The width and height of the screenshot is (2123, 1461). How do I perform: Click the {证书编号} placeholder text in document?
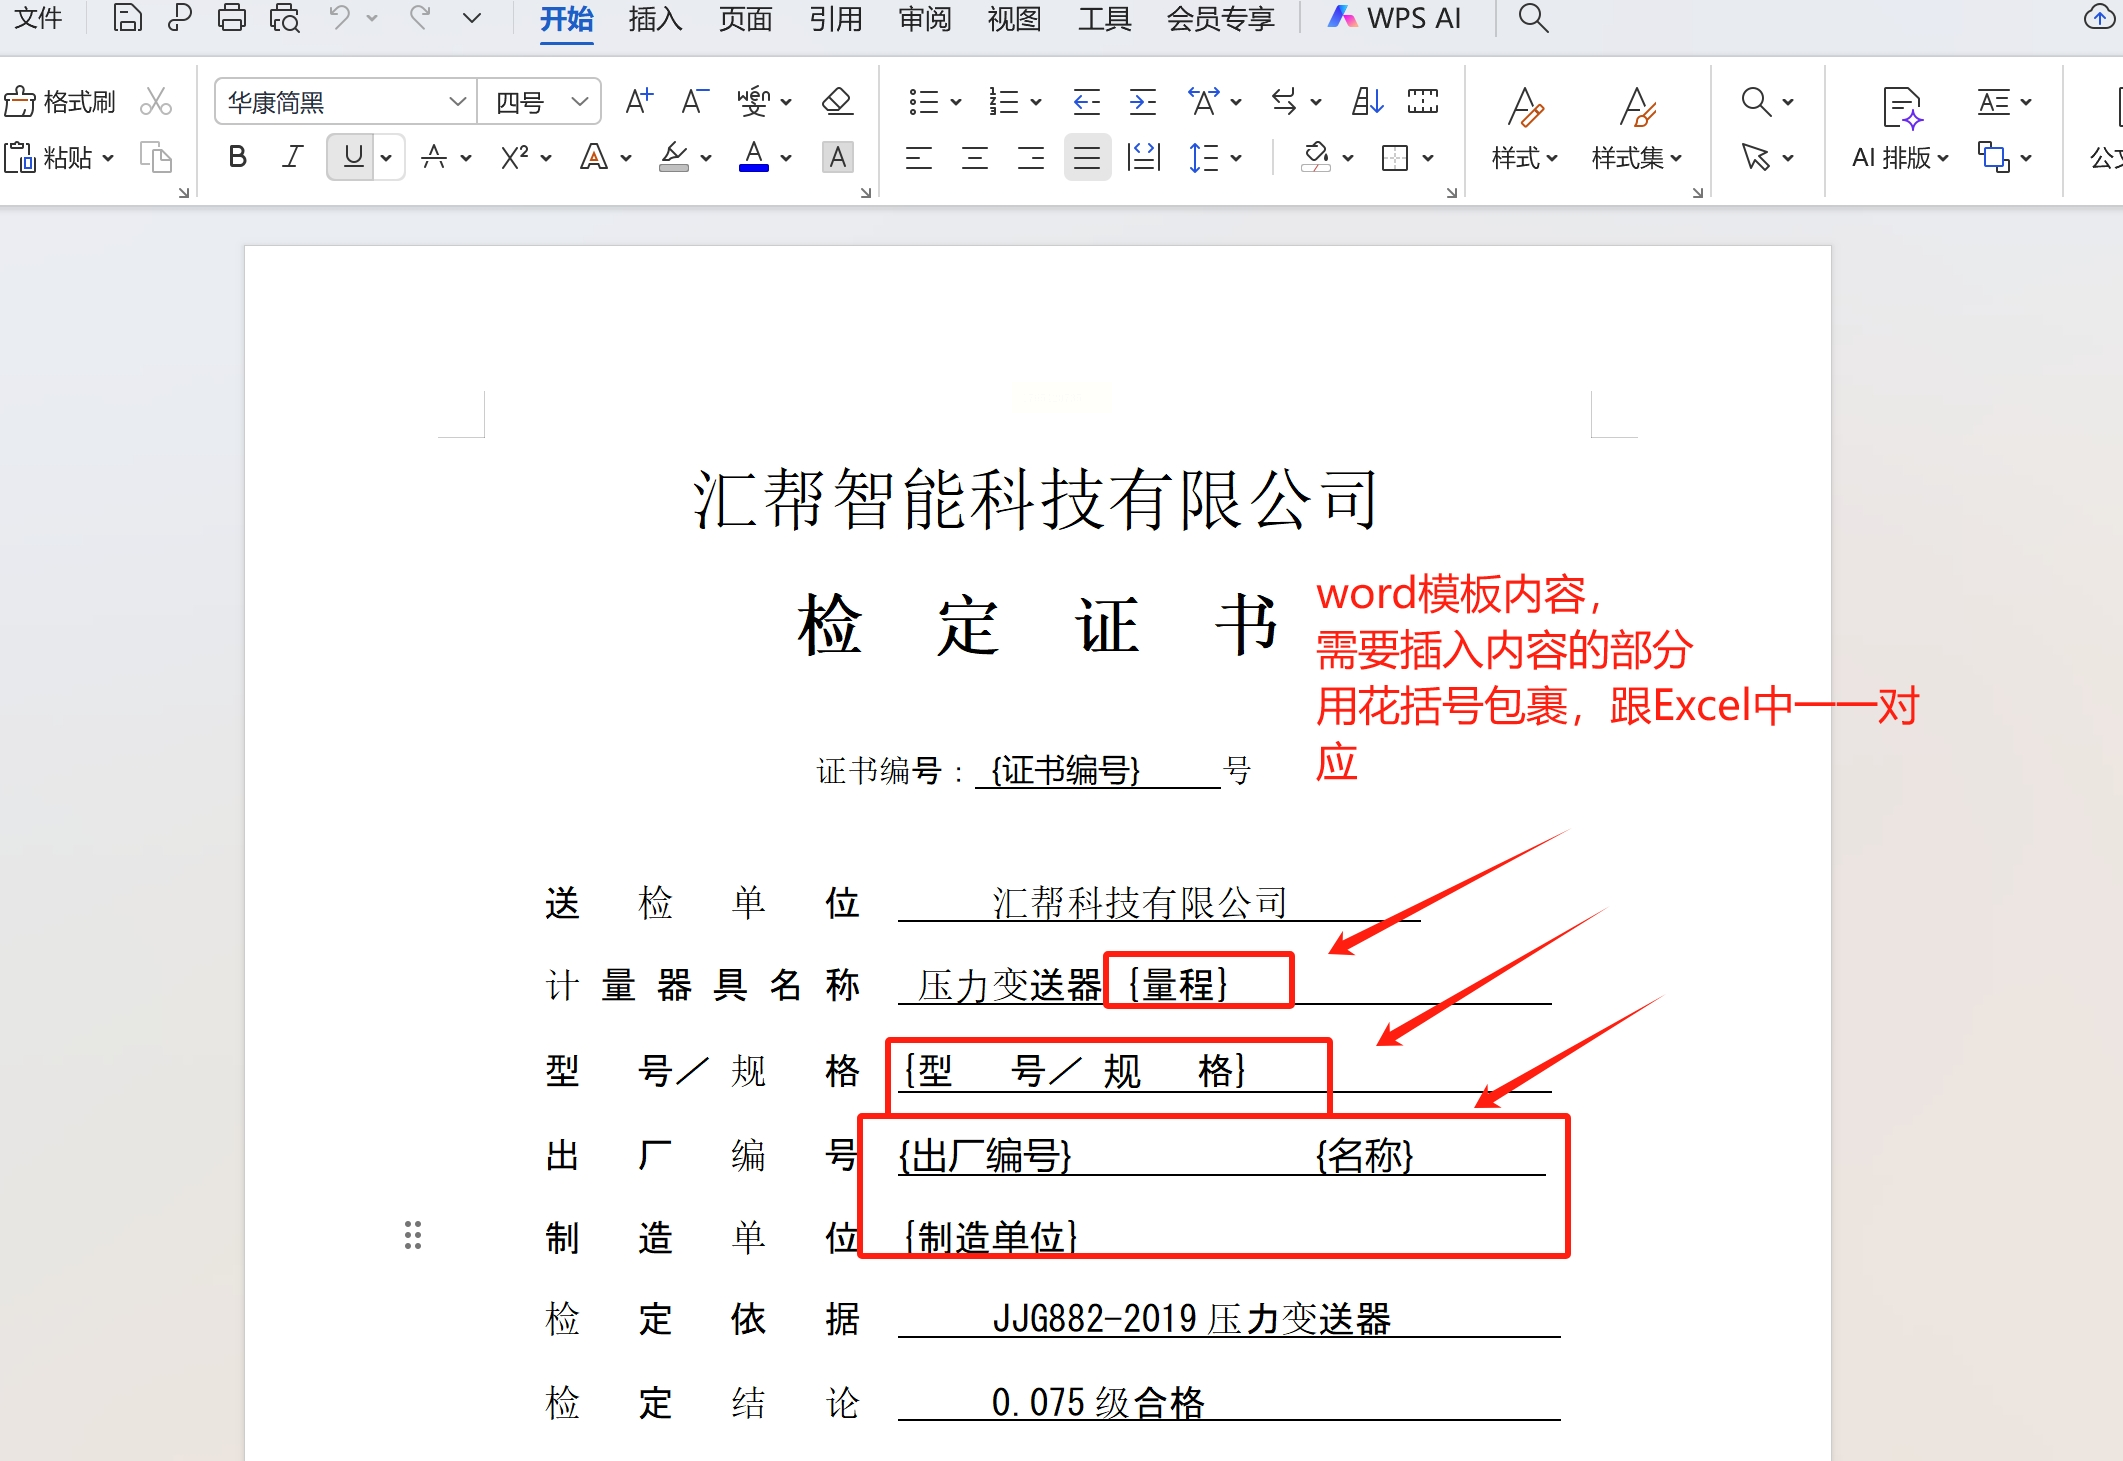1065,770
